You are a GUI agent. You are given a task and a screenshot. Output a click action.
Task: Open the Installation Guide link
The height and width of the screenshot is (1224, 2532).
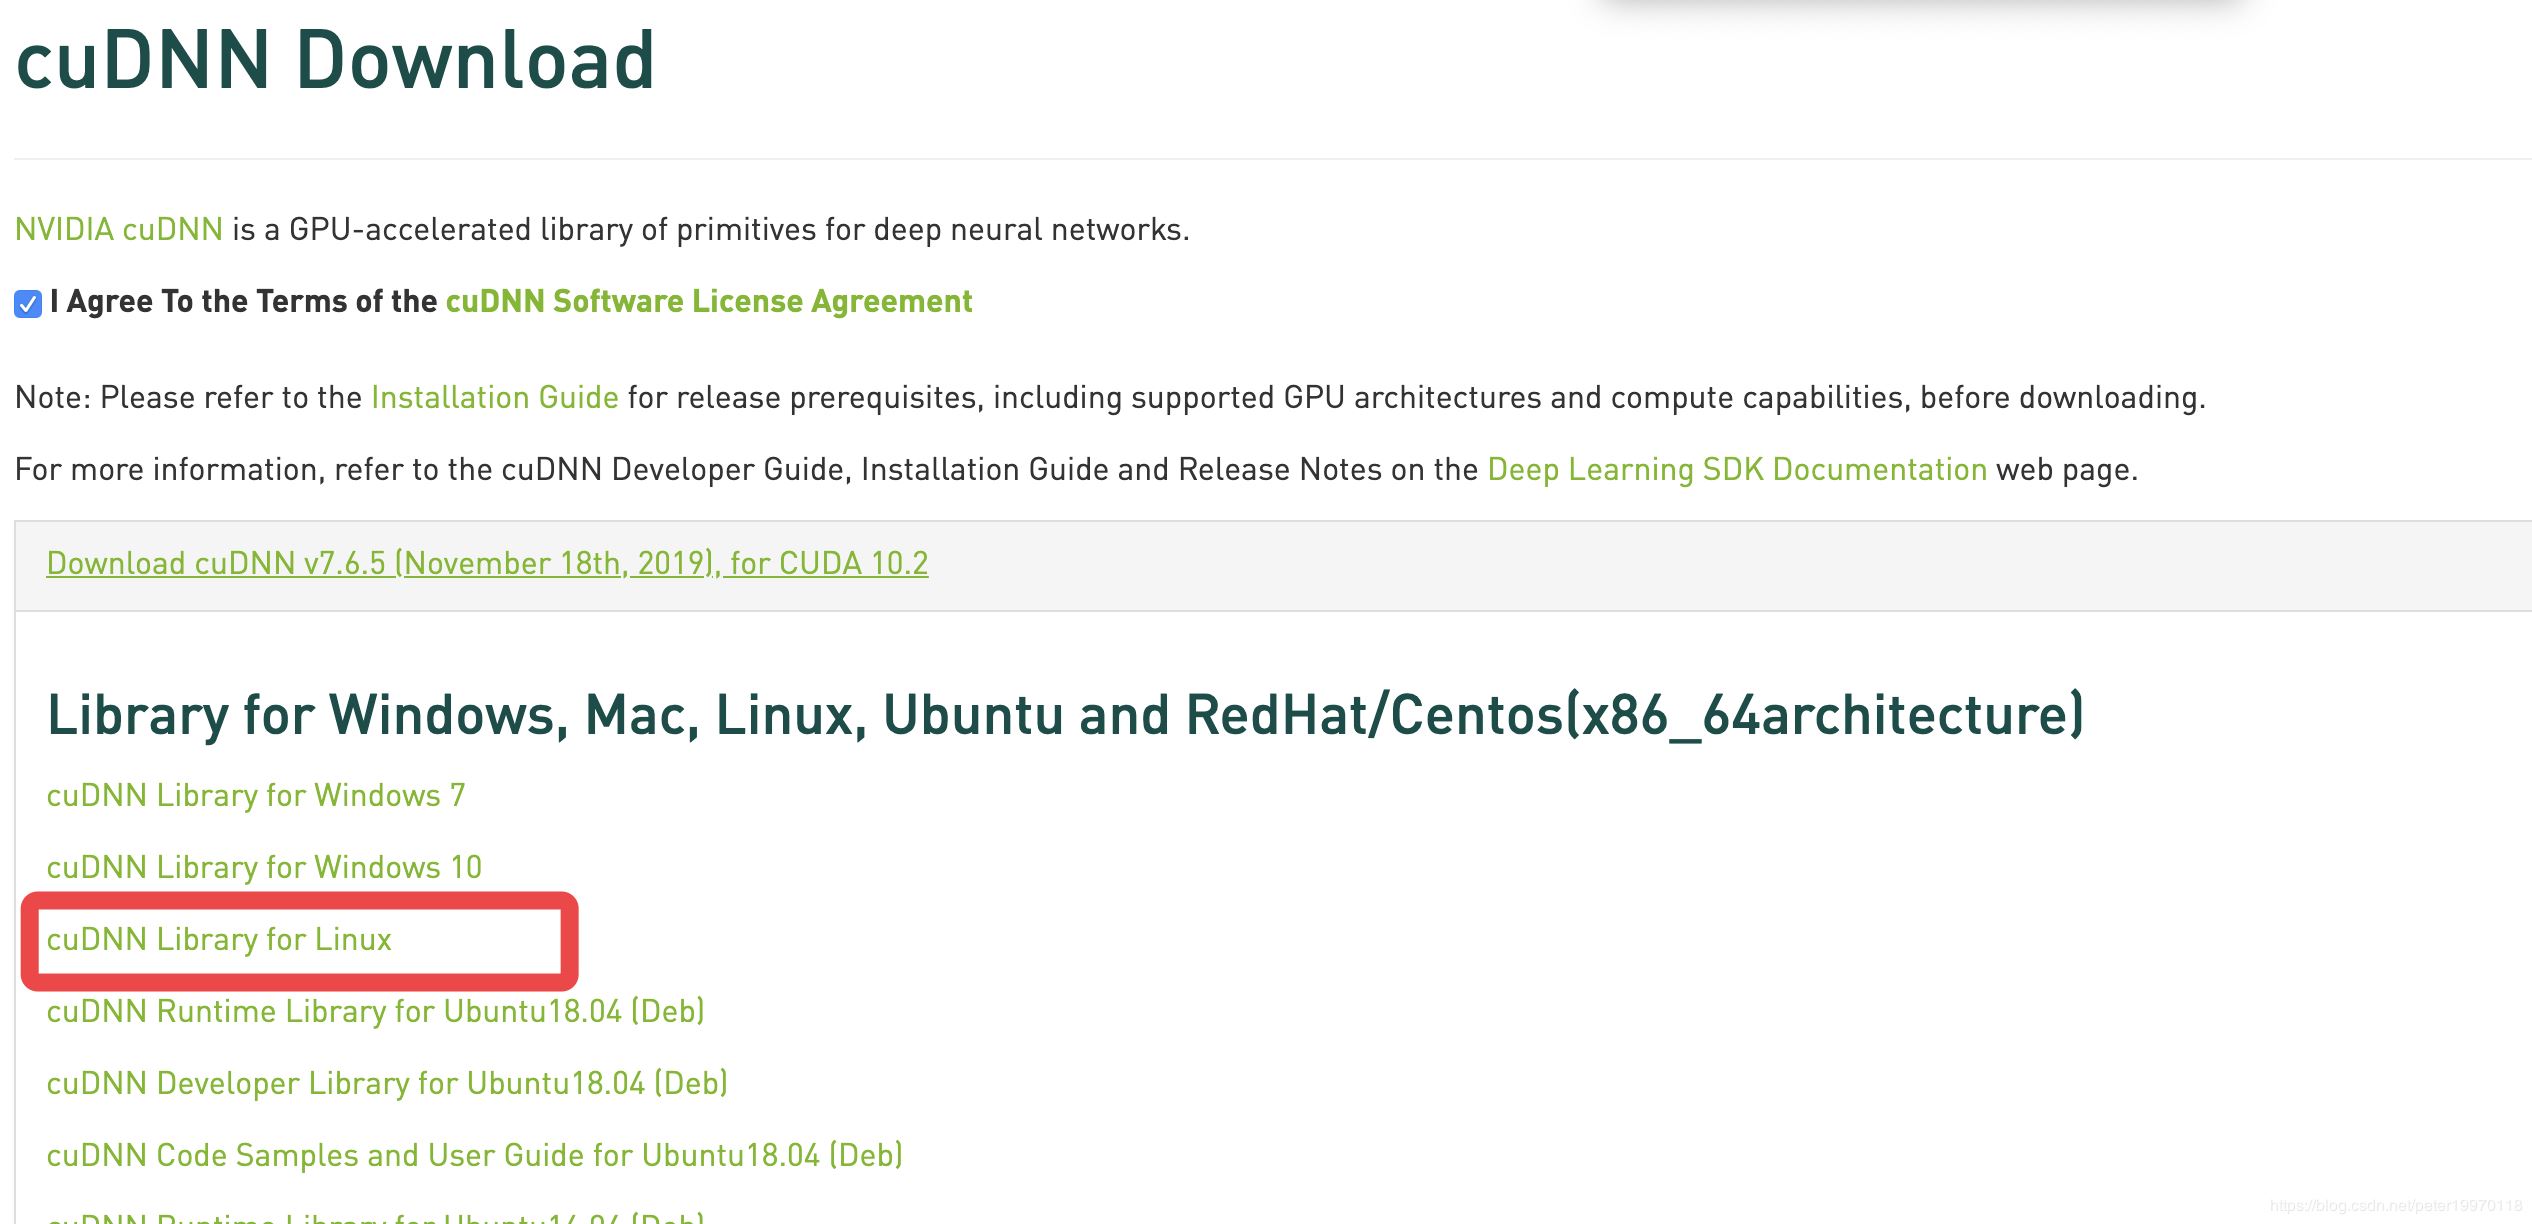(x=494, y=398)
